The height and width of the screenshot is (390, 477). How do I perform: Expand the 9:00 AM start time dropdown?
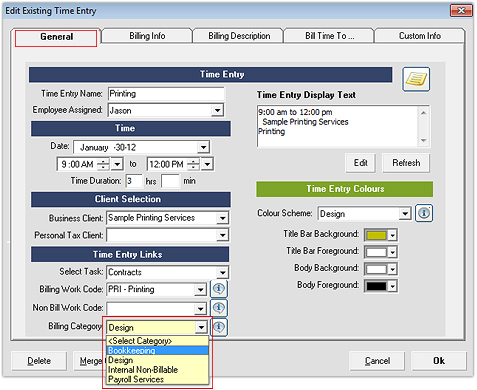[117, 164]
